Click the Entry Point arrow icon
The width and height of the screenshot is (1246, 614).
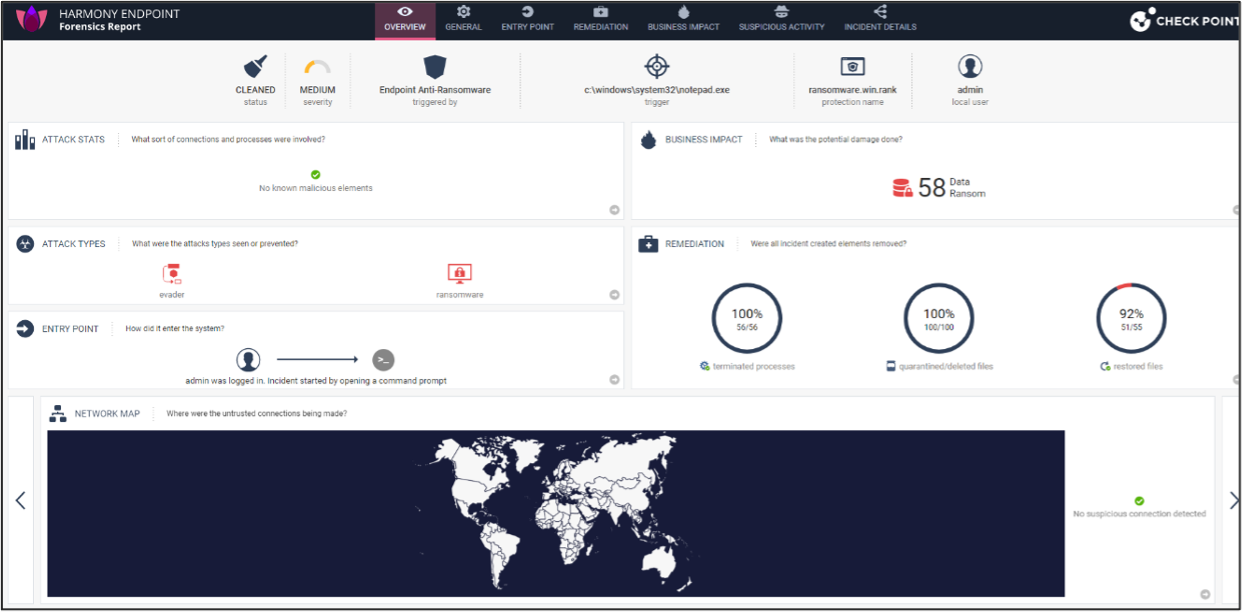(x=25, y=329)
